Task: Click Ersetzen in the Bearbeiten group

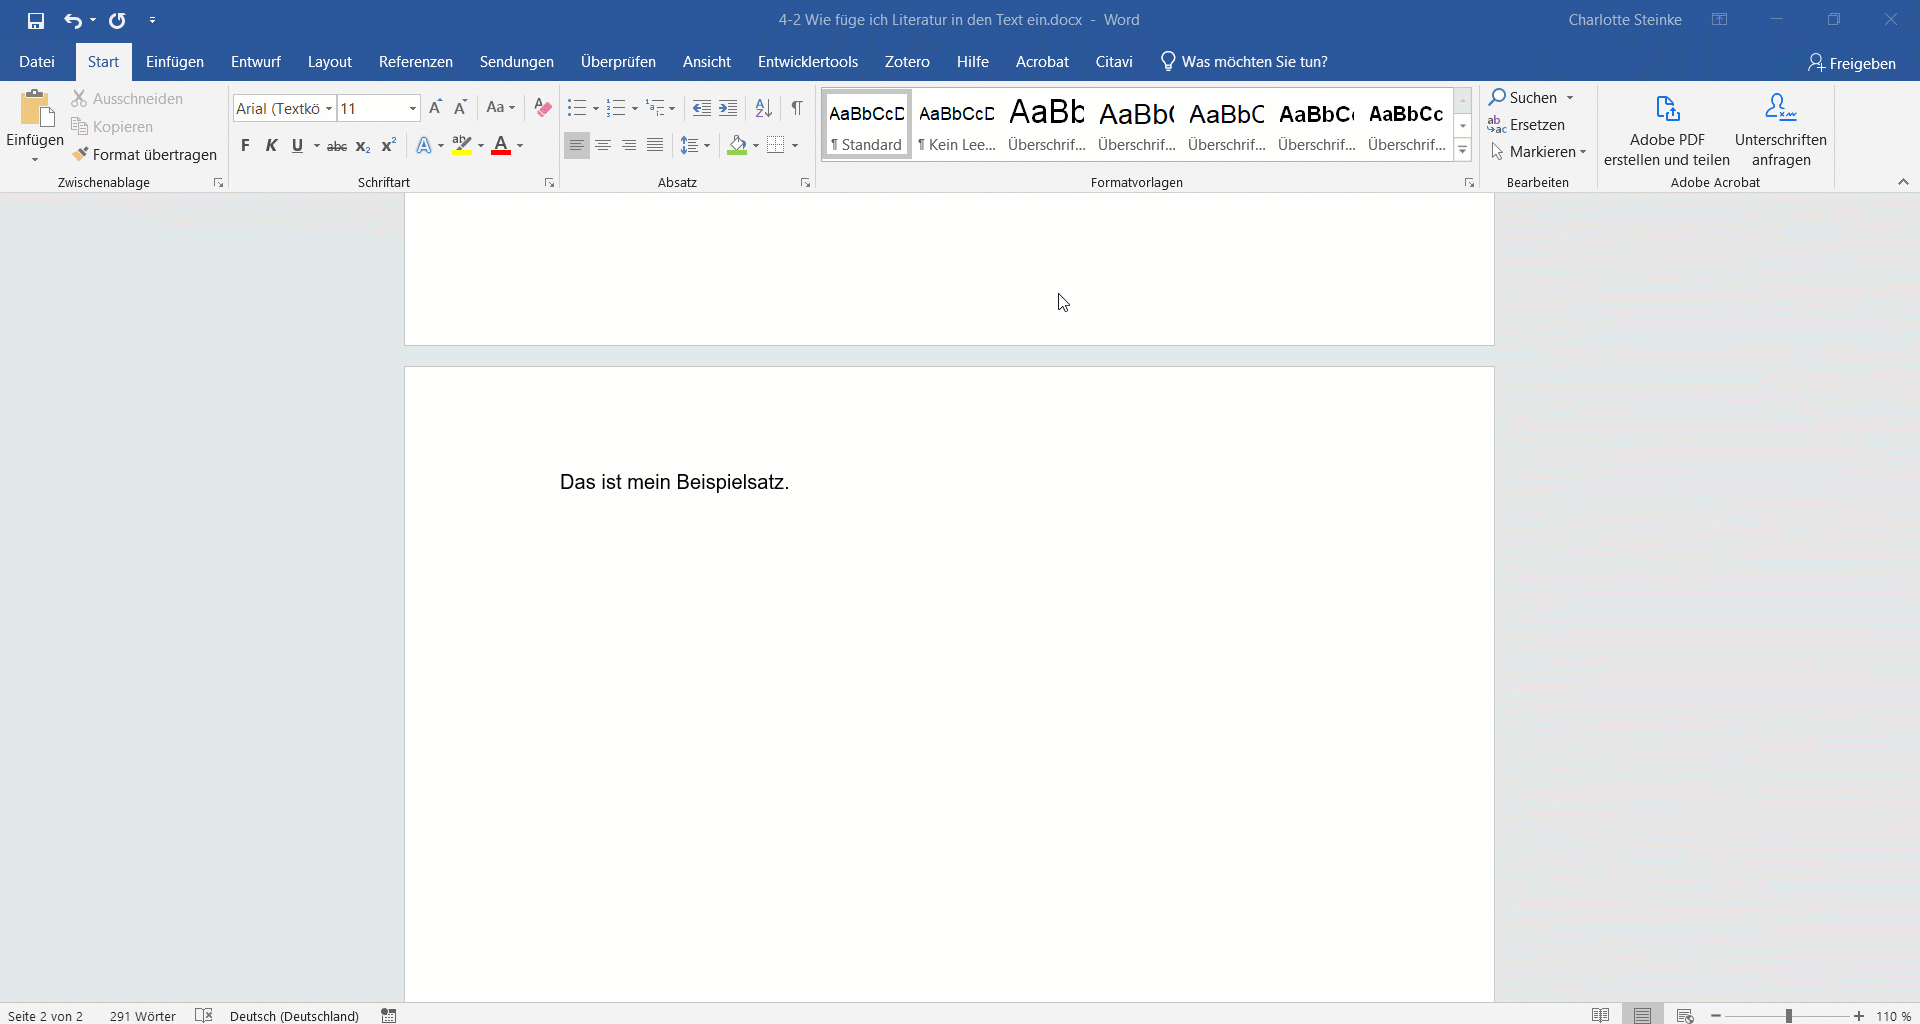Action: [x=1536, y=125]
